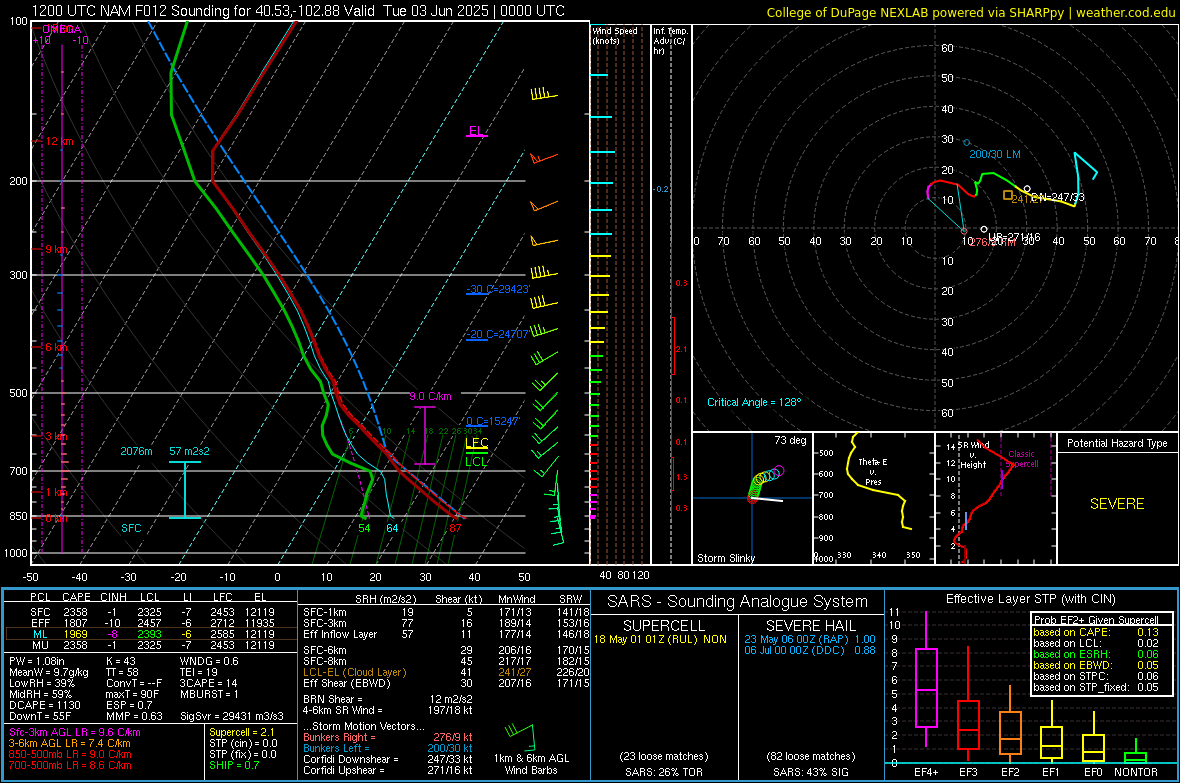Click the 'Prob EF2+ Given Supercell' heading
Viewport: 1180px width, 783px height.
click(1096, 620)
